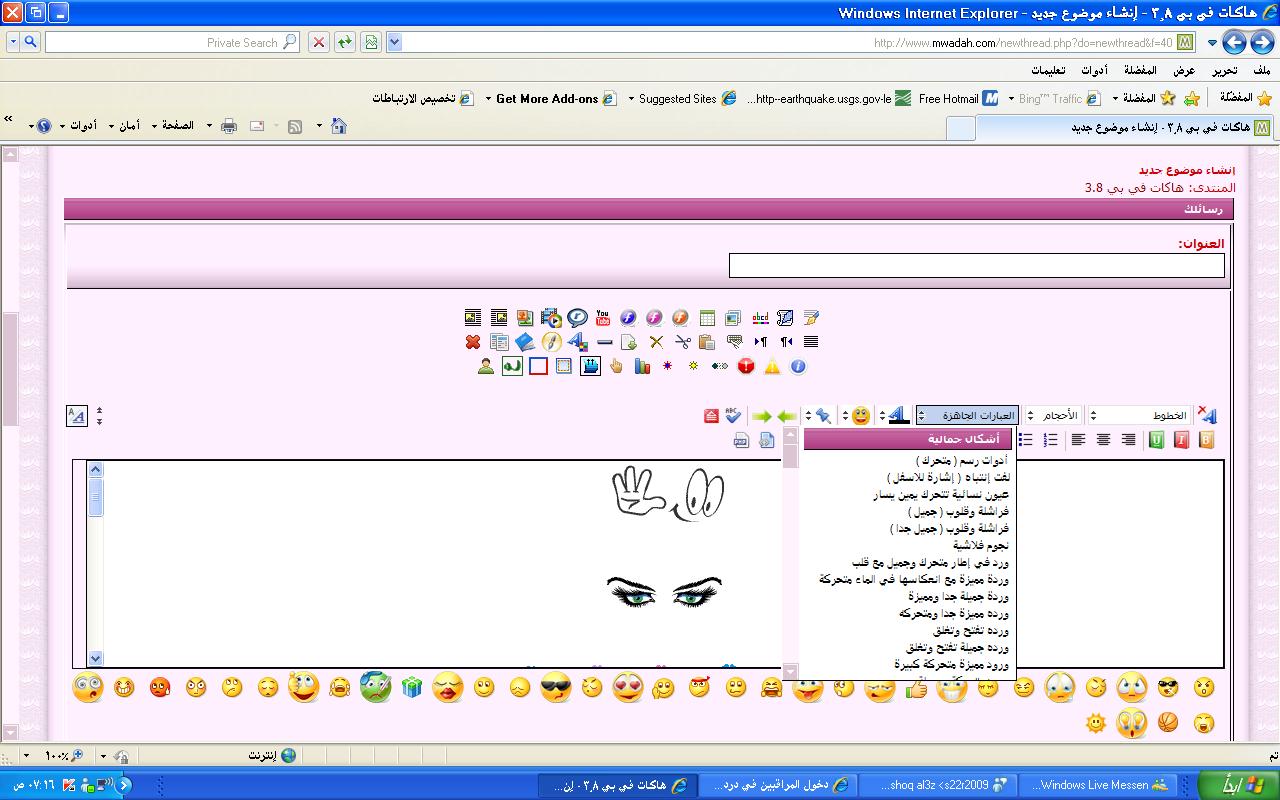
Task: Open the text color picker with underlined A
Action: pos(899,415)
